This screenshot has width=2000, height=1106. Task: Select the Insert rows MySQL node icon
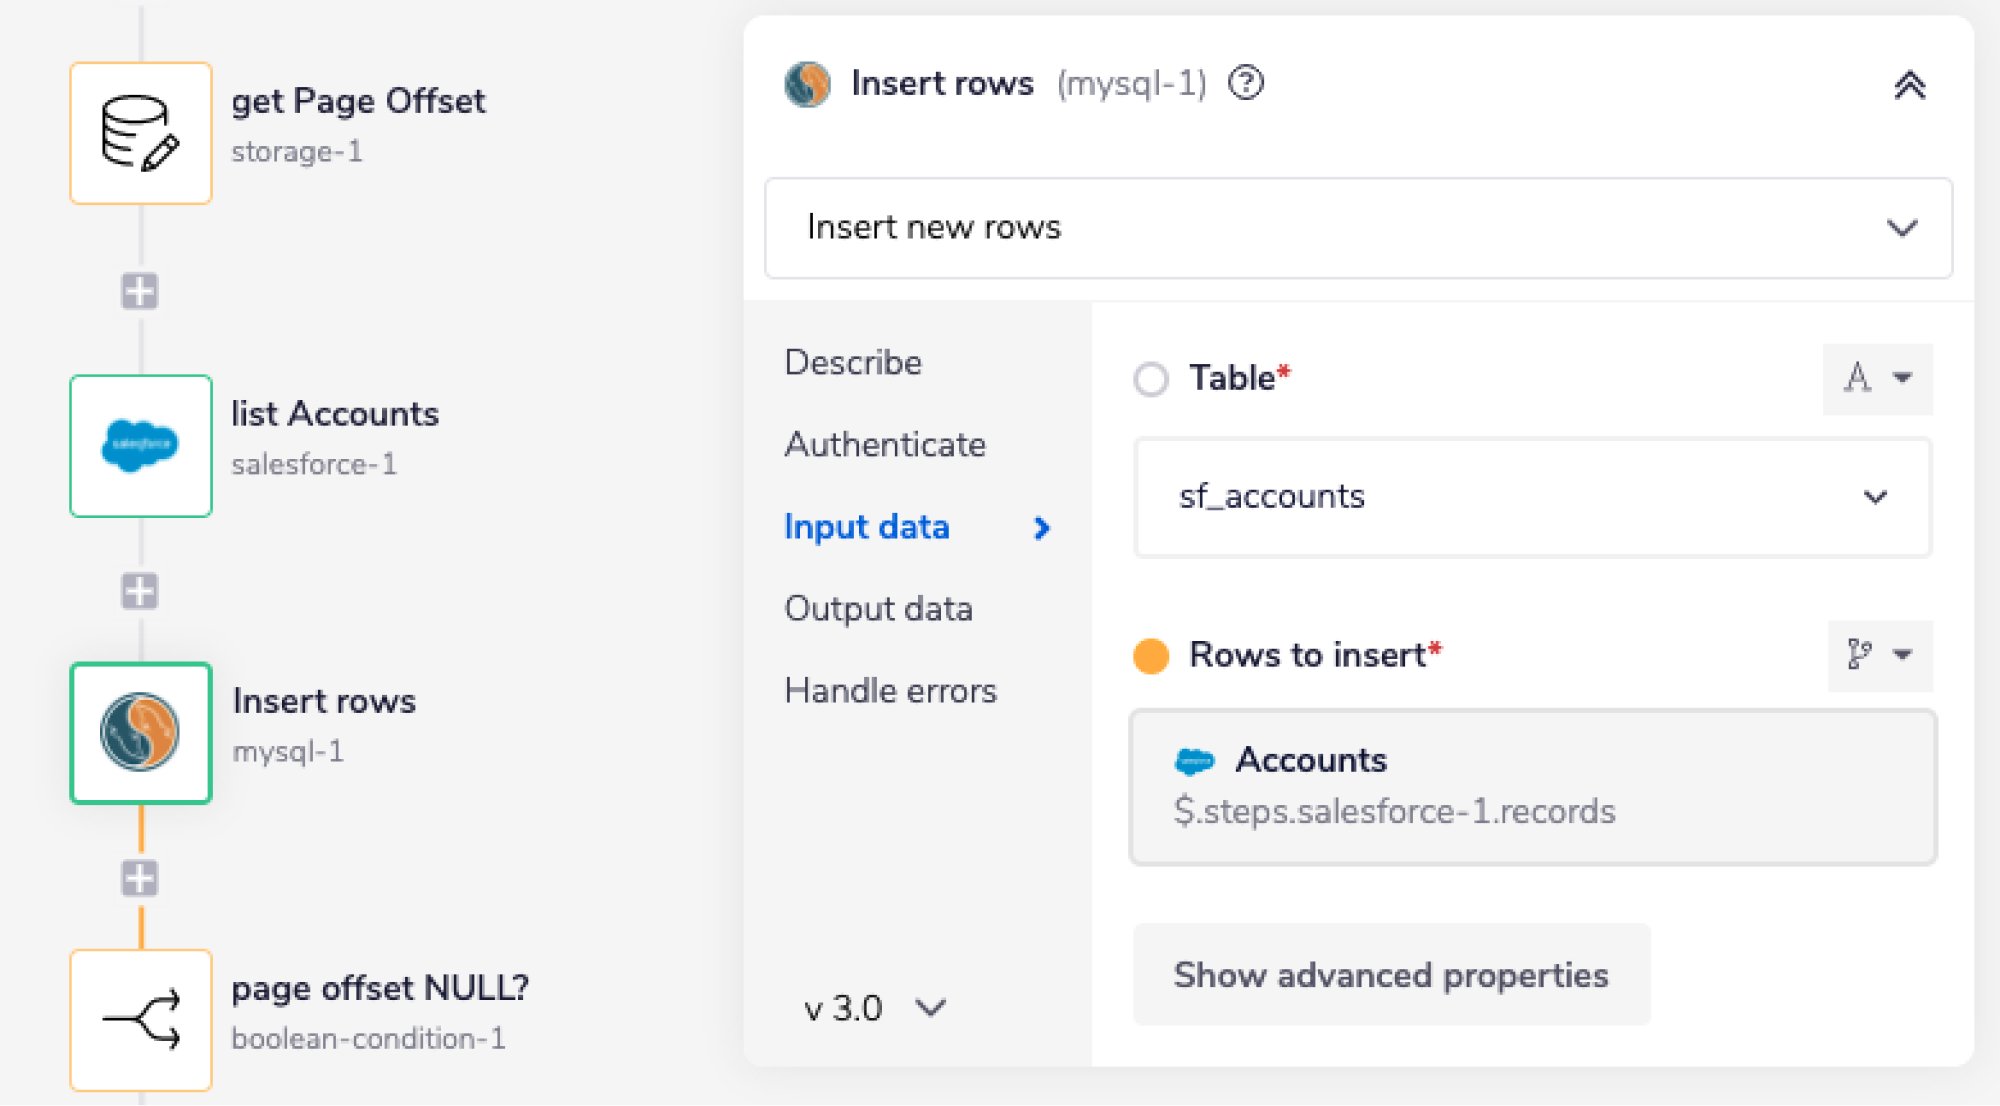140,733
